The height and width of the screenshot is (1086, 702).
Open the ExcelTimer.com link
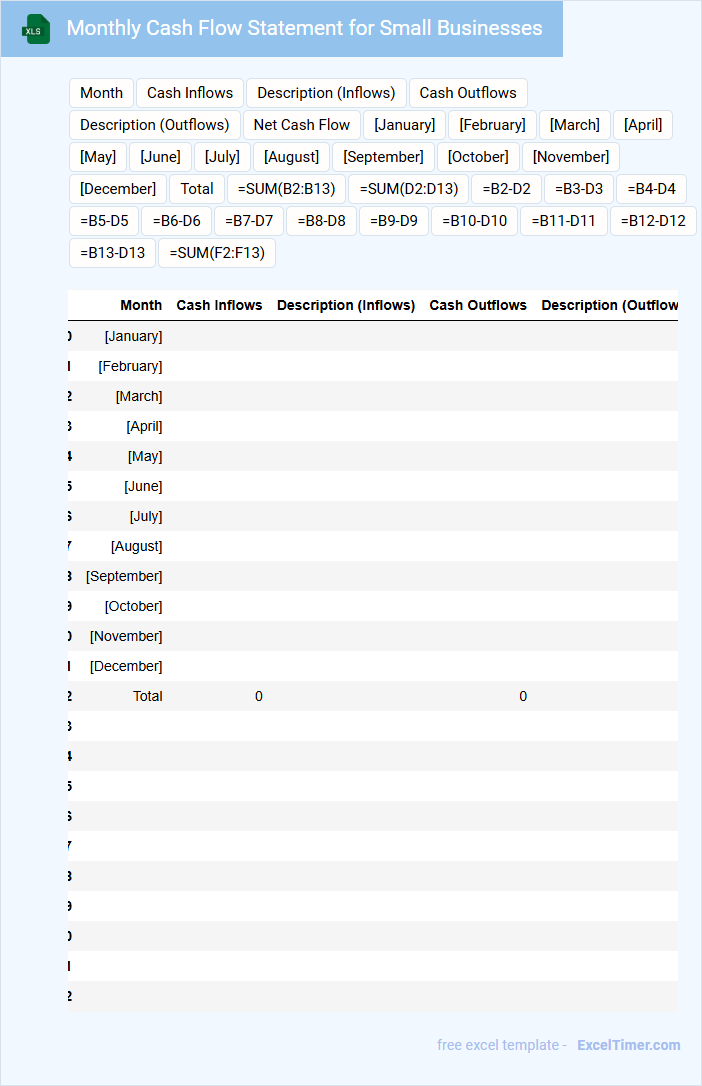tap(629, 1044)
